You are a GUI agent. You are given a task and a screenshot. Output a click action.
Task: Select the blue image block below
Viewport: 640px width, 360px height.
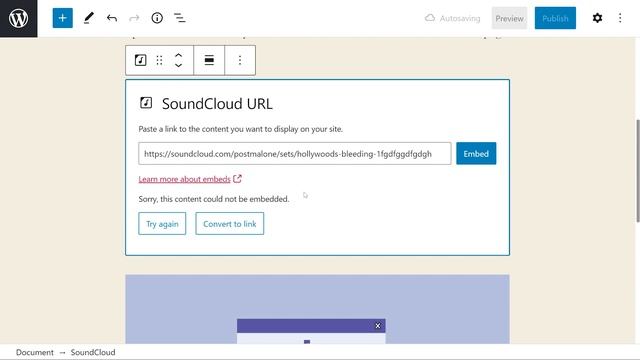(317, 309)
